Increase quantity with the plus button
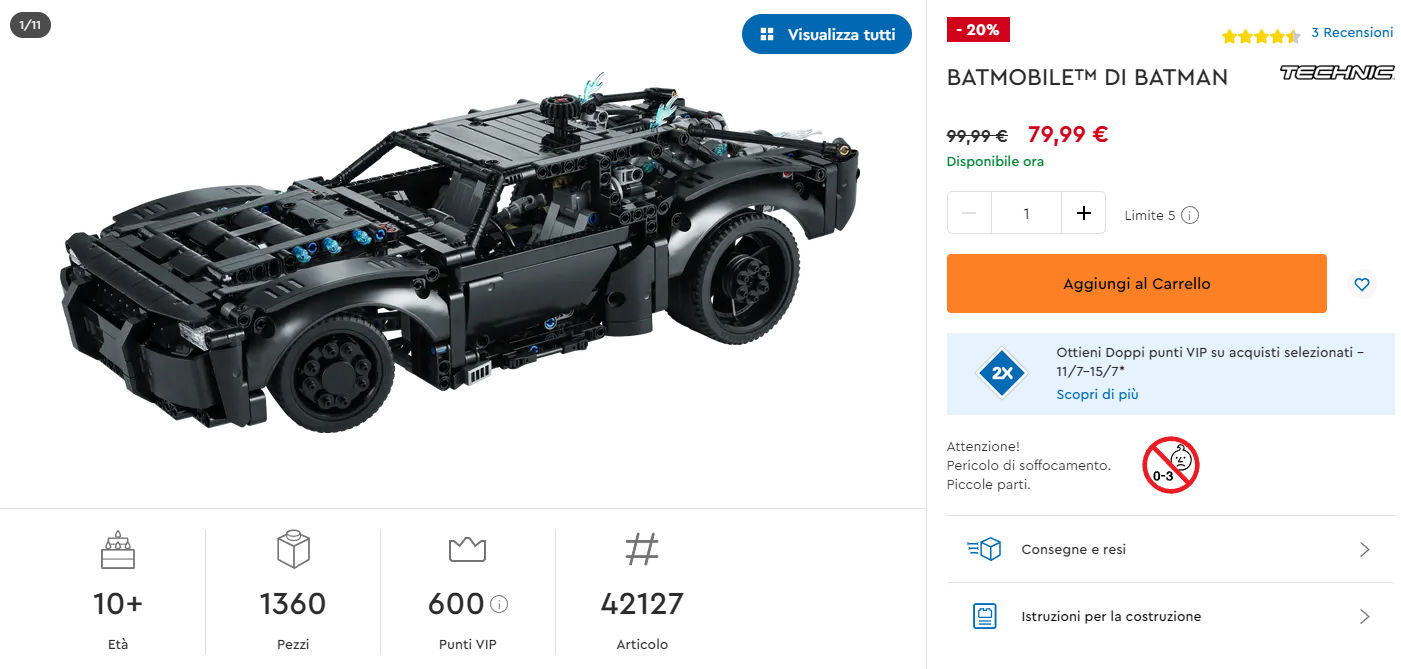Screen dimensions: 1401x669 [1083, 213]
